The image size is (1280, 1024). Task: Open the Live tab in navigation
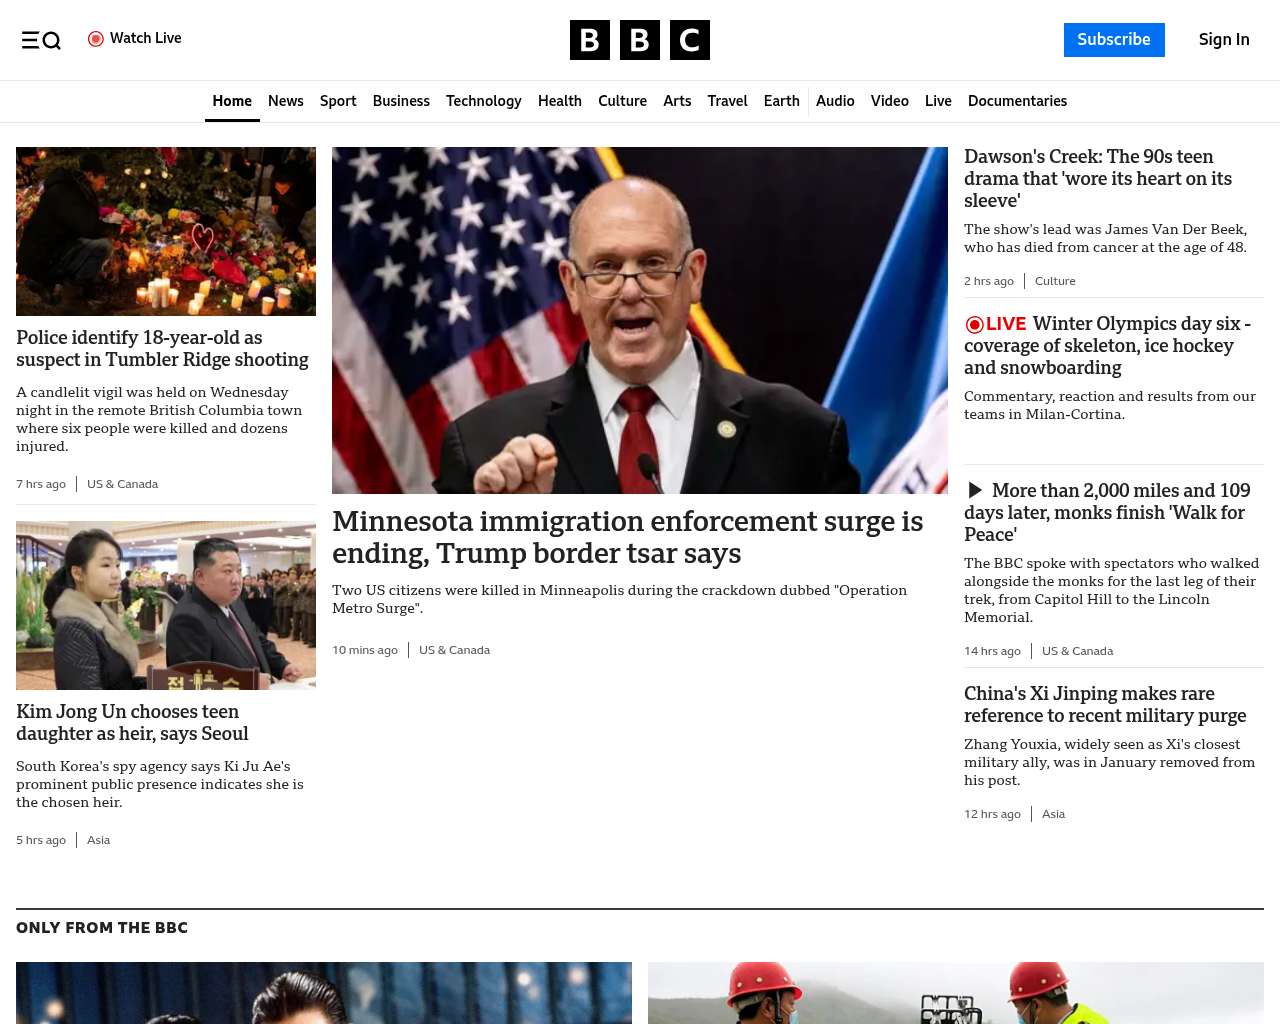(938, 101)
